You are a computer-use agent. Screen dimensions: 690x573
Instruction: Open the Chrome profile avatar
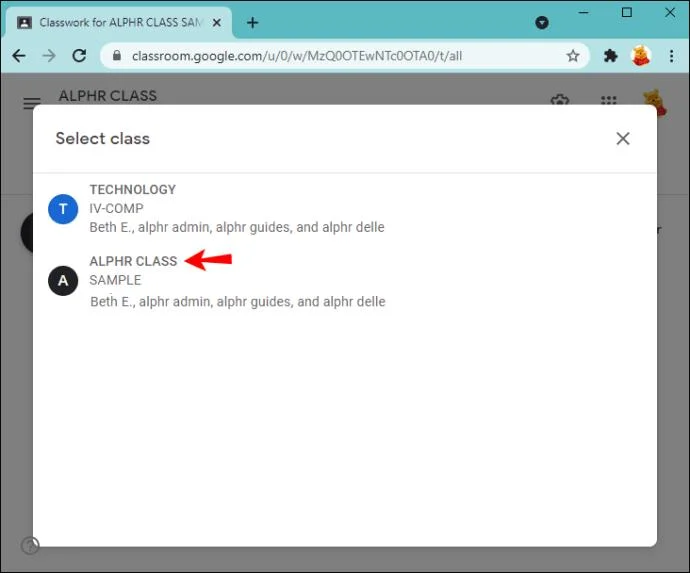pyautogui.click(x=641, y=56)
